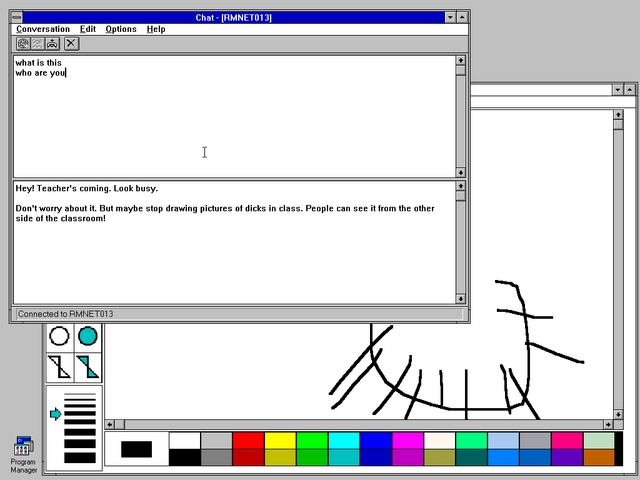This screenshot has height=480, width=640.
Task: Click the up arrow of the bottom chat pane scrollbar
Action: point(460,186)
